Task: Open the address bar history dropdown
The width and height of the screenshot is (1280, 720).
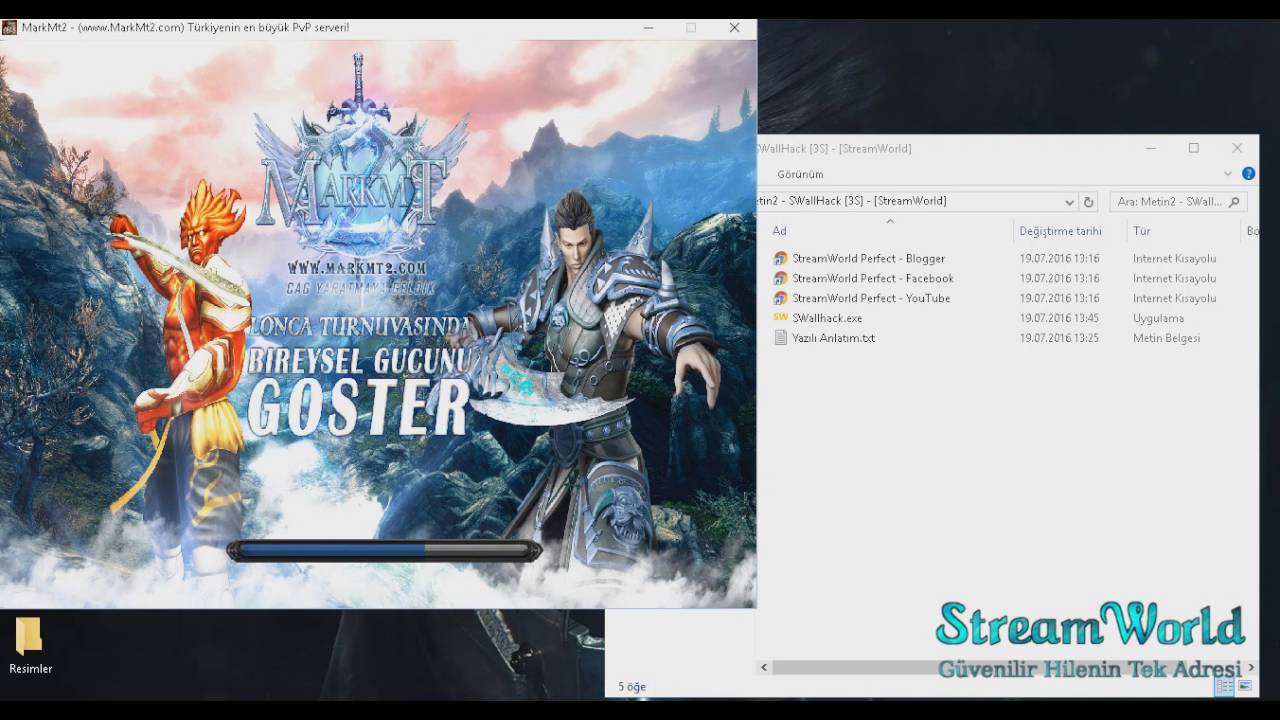Action: point(1069,201)
